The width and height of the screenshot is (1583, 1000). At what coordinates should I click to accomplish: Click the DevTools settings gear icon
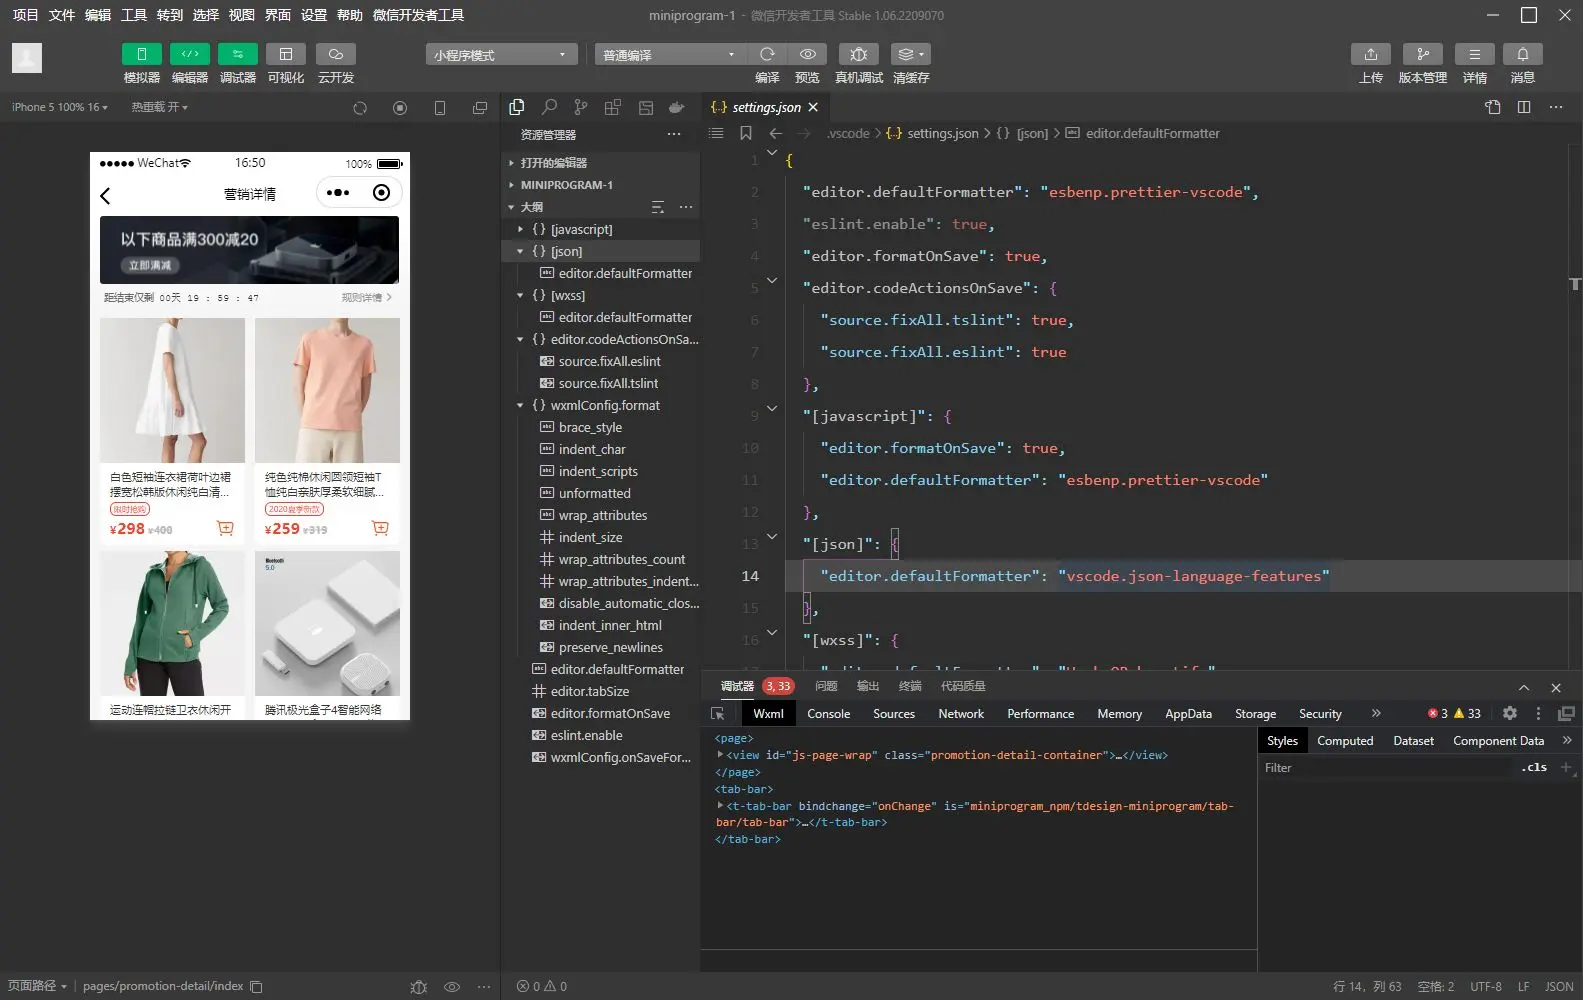1510,713
